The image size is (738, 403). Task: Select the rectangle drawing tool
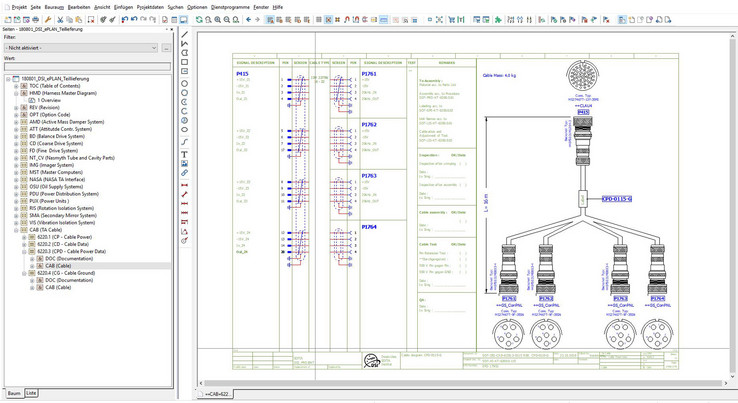tap(185, 62)
